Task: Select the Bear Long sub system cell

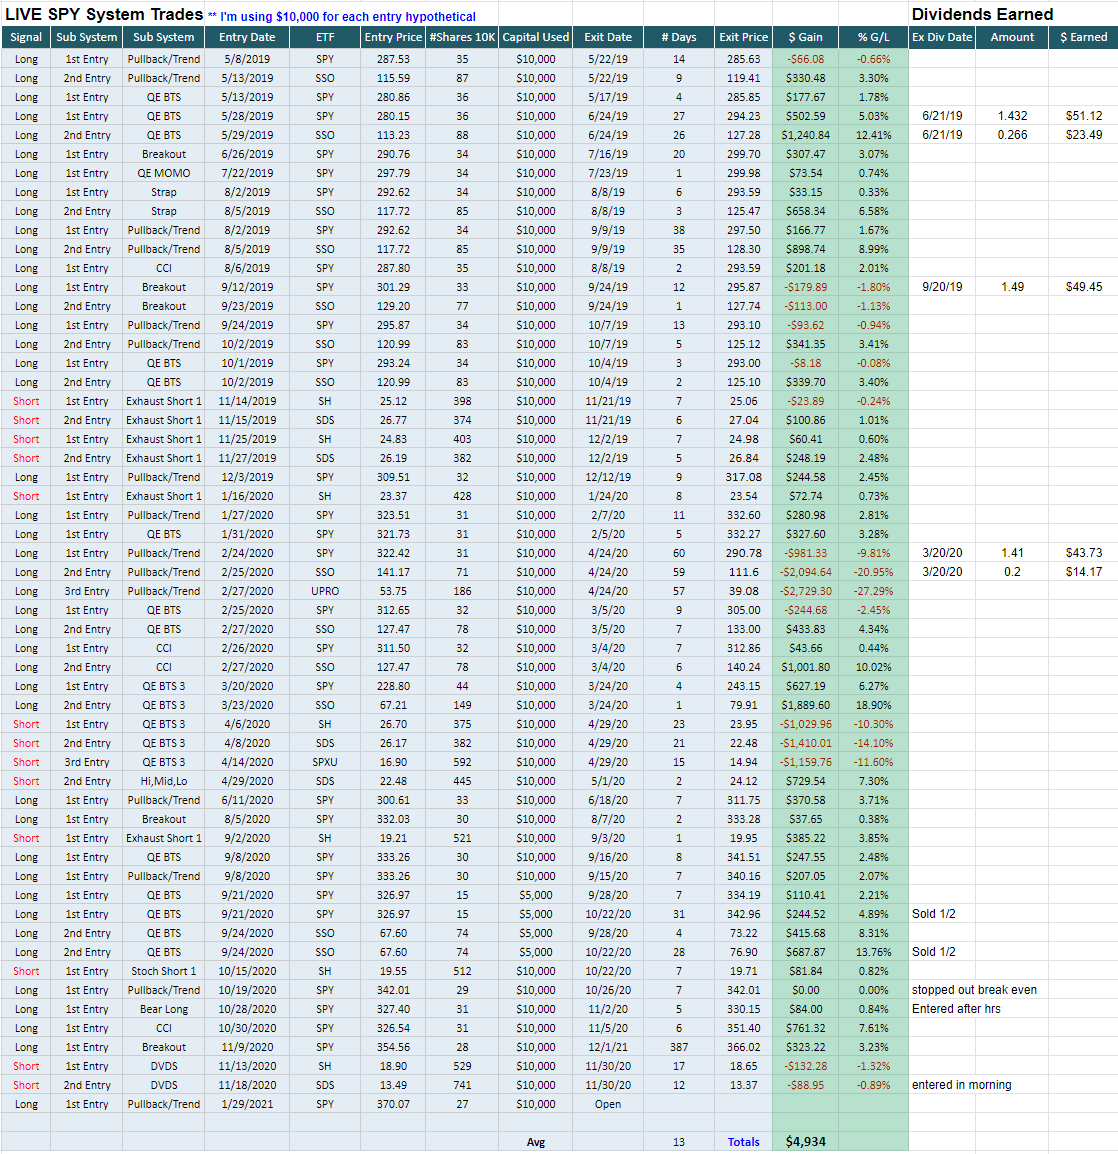Action: click(x=164, y=1009)
